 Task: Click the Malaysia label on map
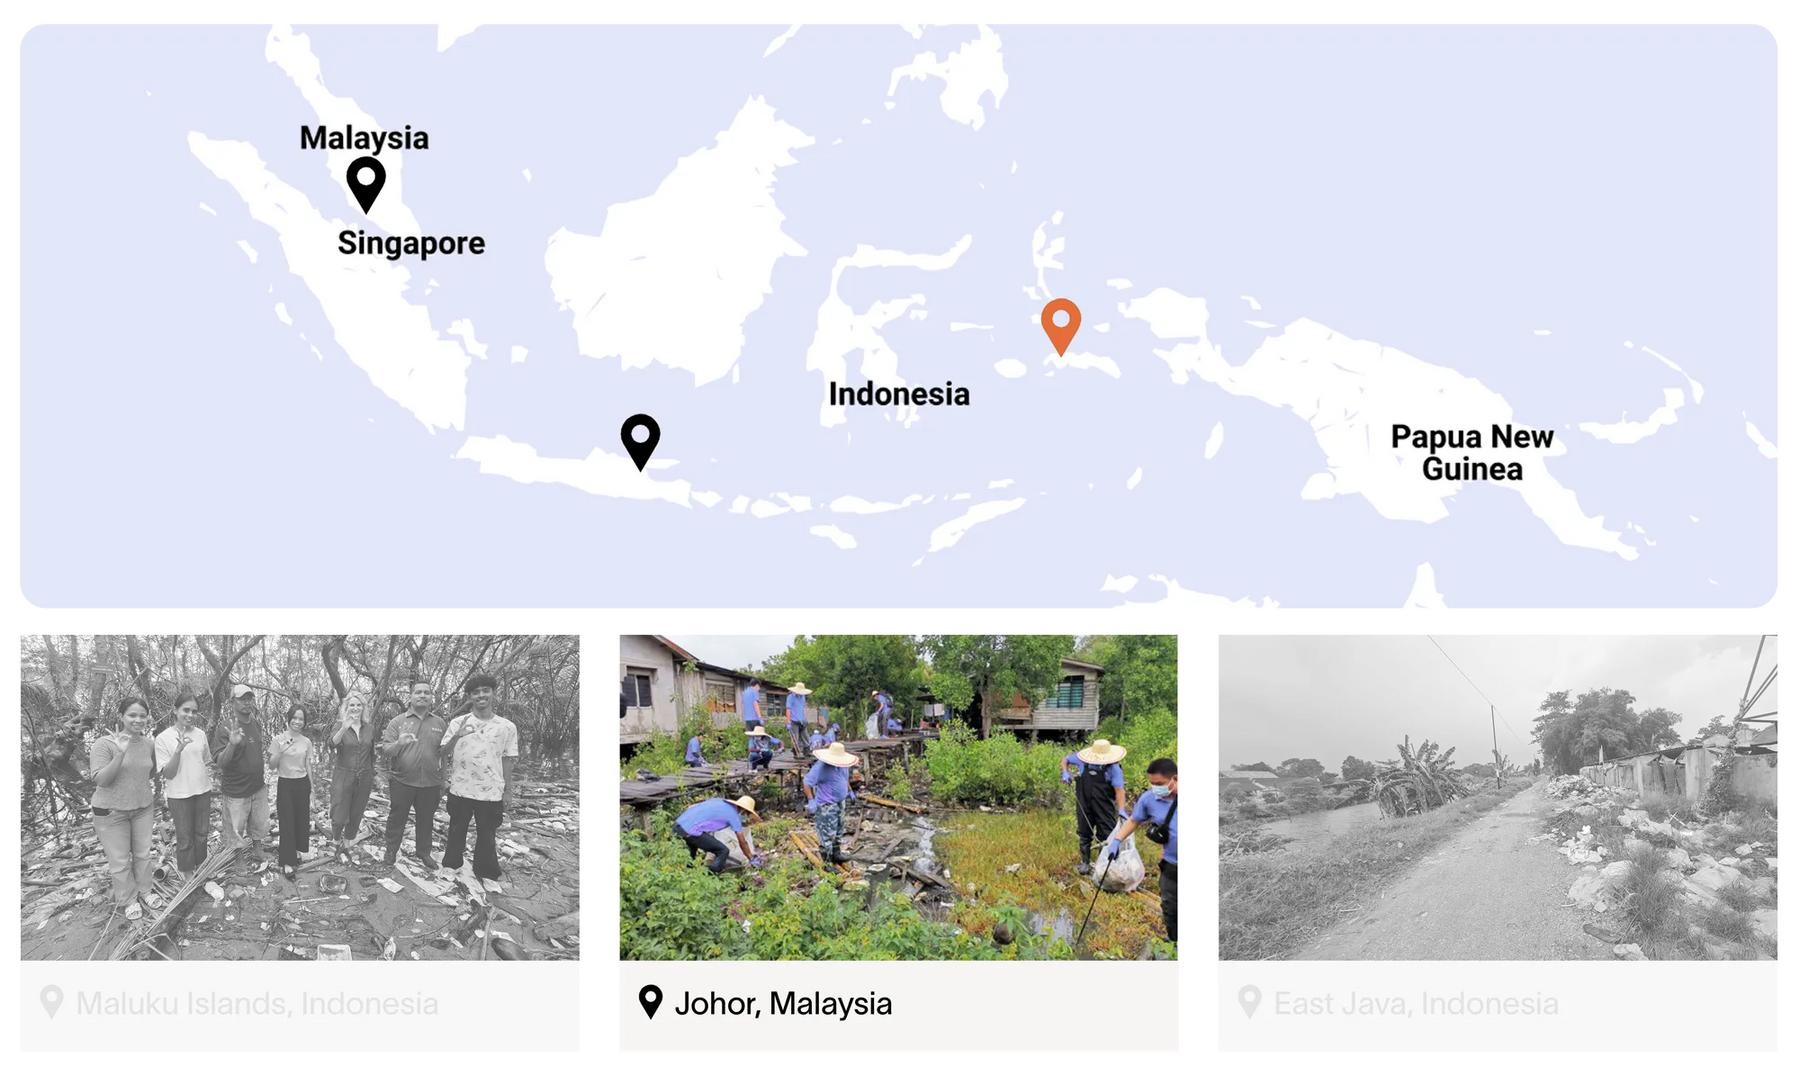(364, 138)
